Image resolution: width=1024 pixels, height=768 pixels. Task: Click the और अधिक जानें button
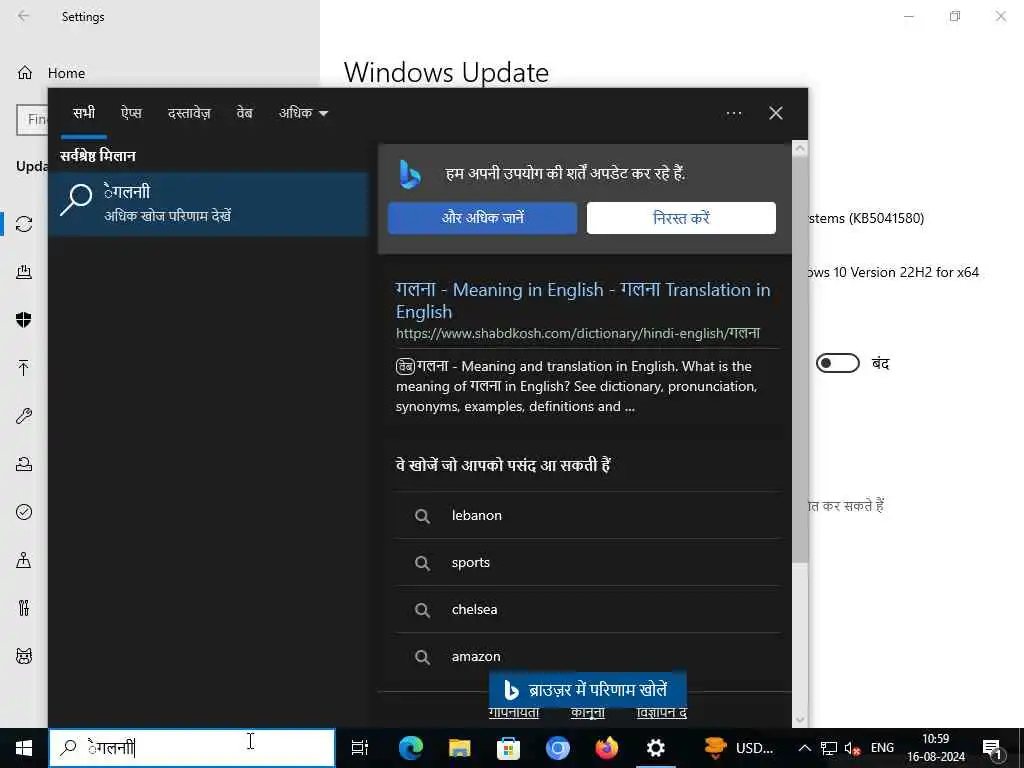tap(483, 217)
